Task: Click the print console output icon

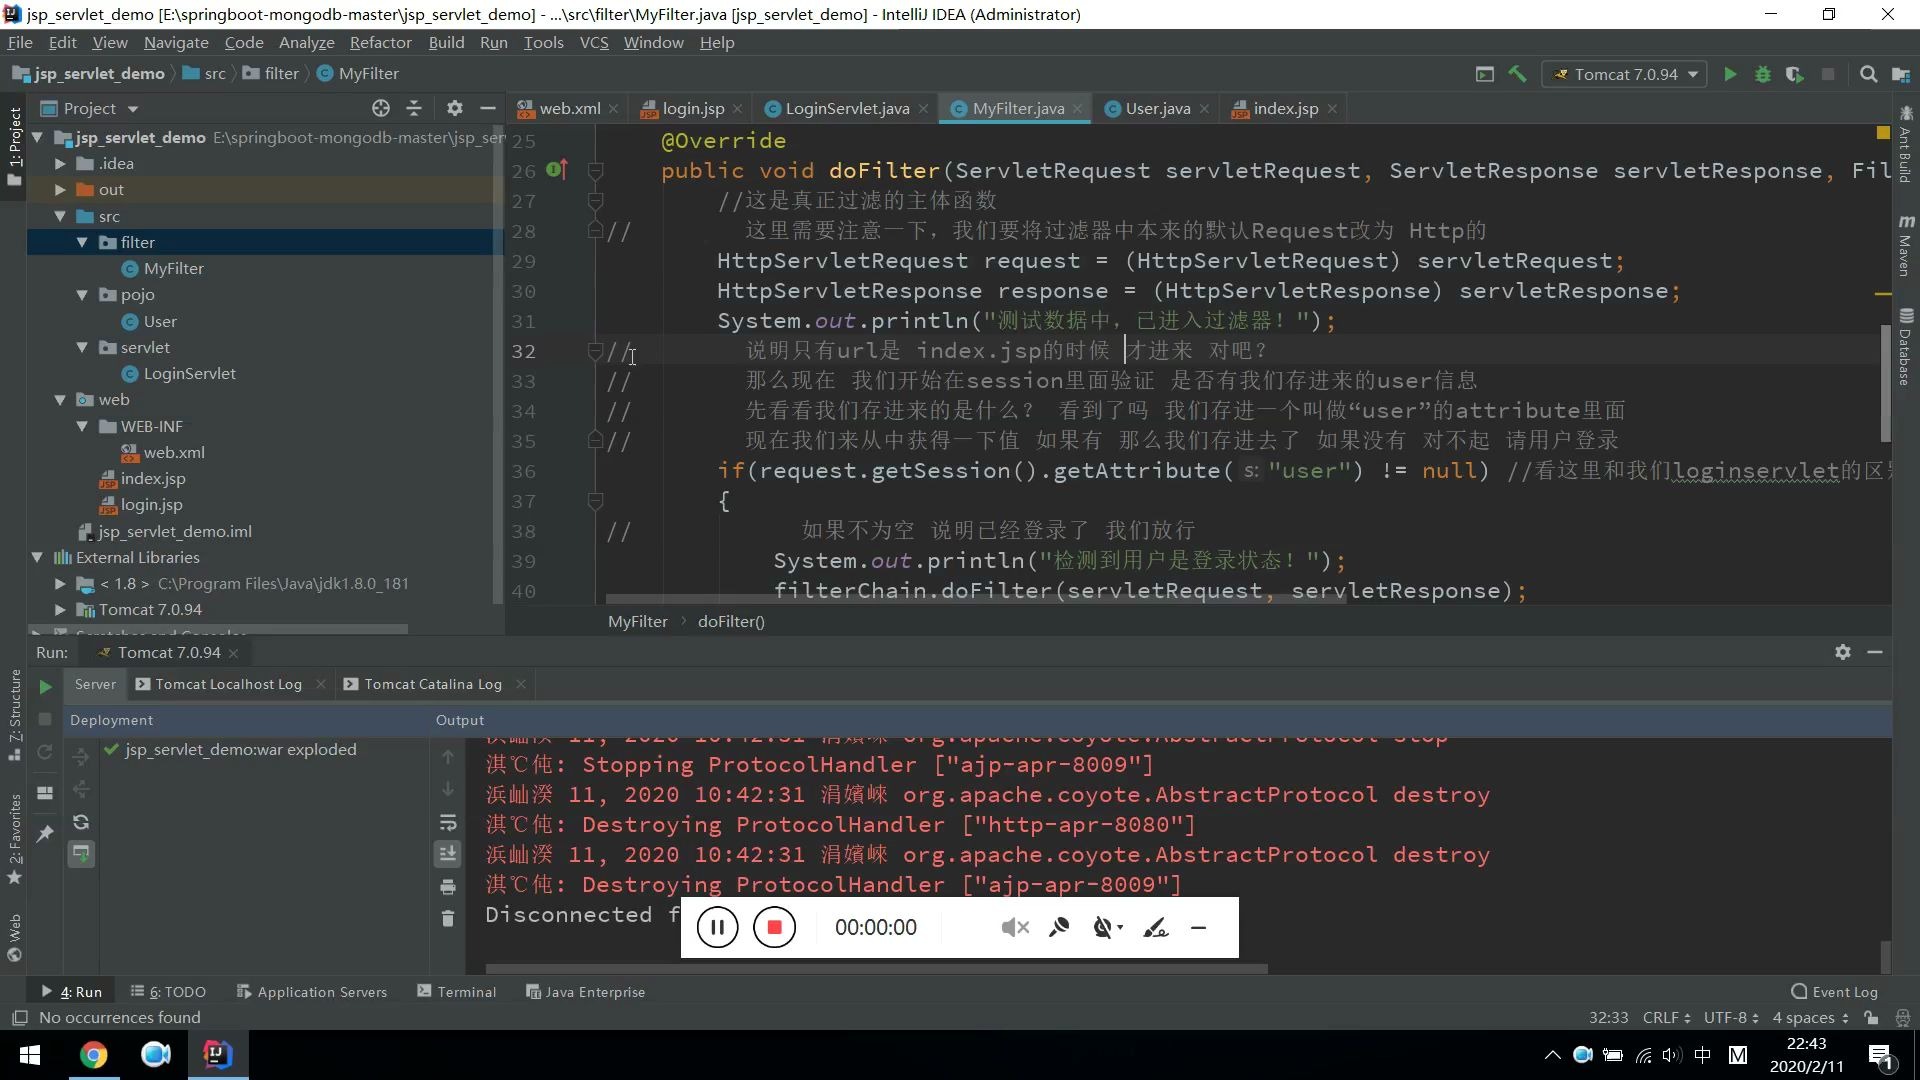Action: click(448, 887)
